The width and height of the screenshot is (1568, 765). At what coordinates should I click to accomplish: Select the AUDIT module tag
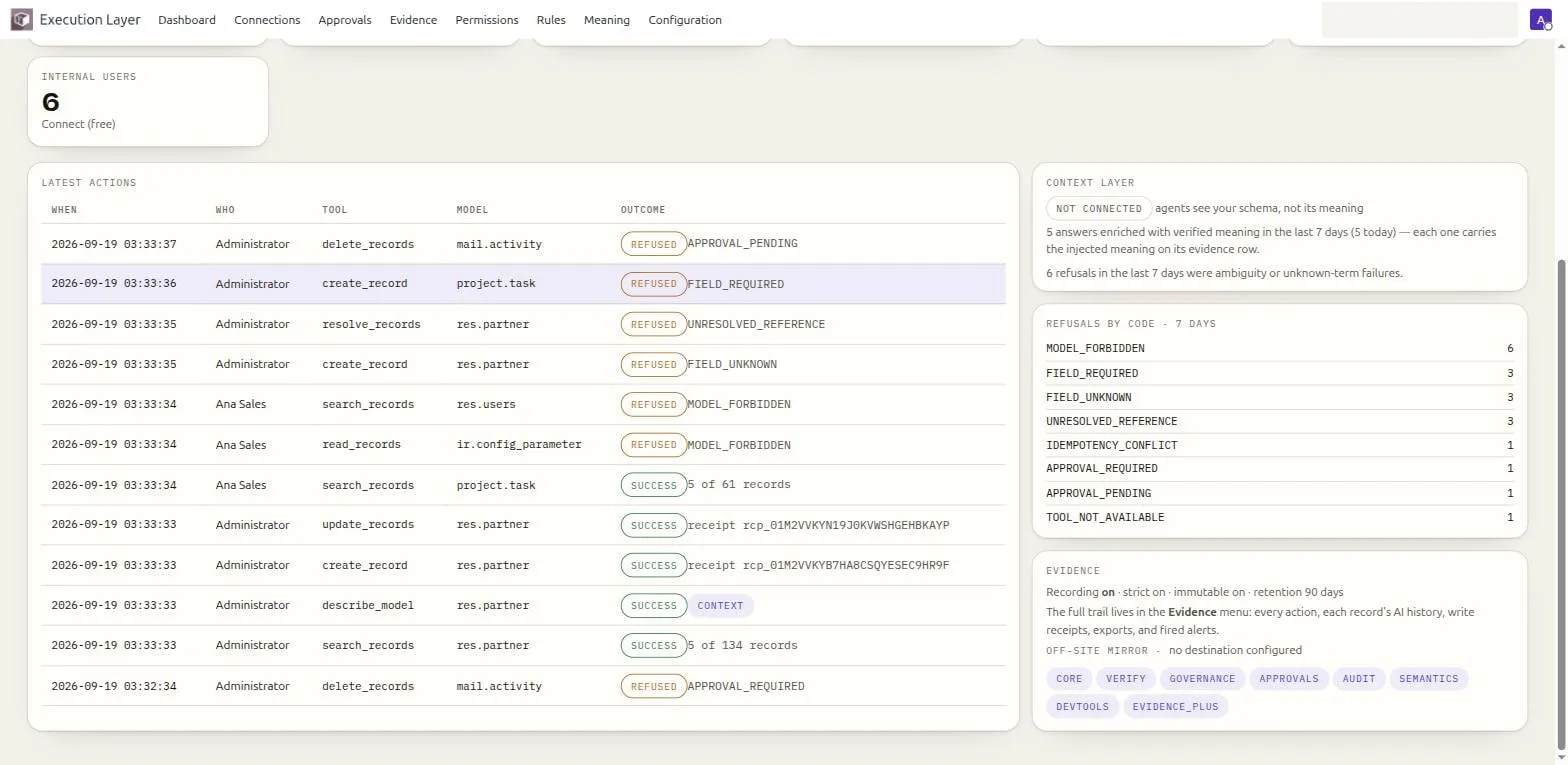(x=1359, y=679)
